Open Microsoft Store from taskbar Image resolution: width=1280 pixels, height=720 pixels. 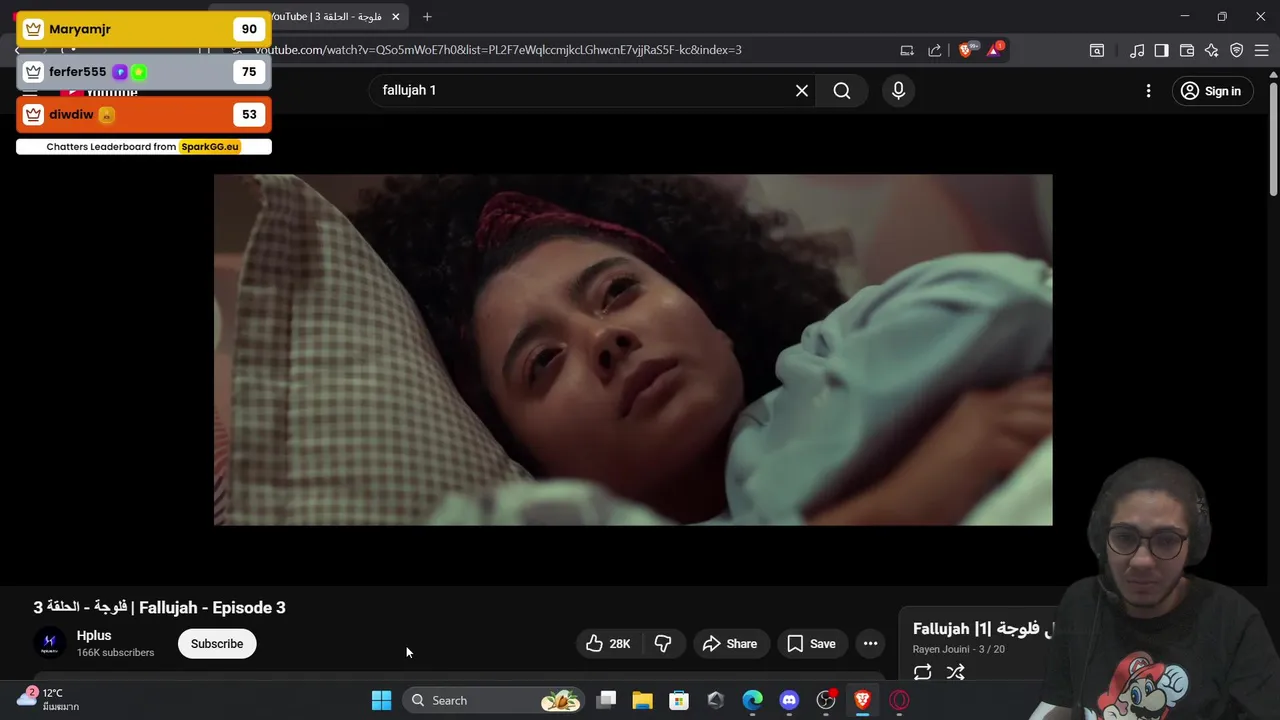679,700
